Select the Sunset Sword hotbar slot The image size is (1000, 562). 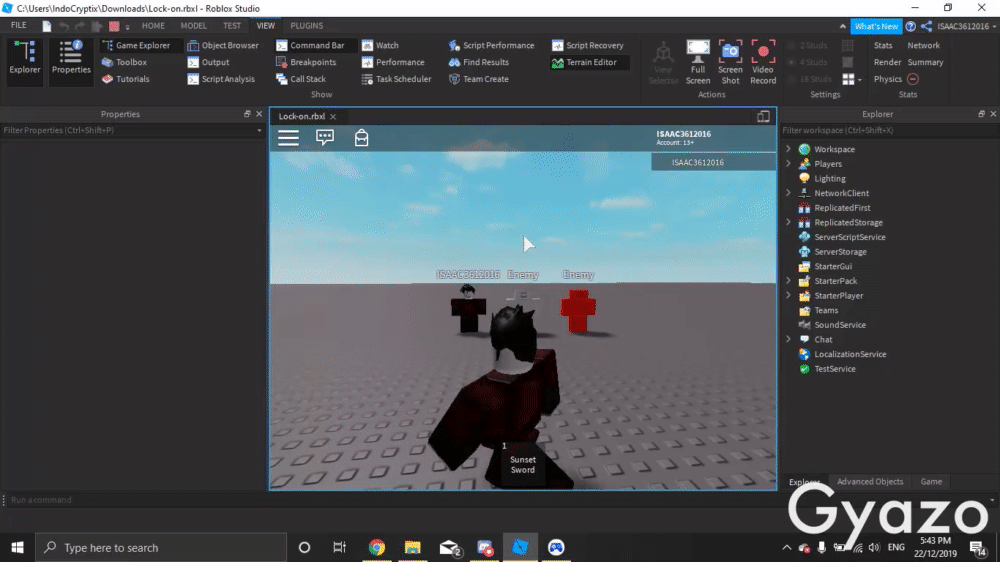pyautogui.click(x=522, y=464)
